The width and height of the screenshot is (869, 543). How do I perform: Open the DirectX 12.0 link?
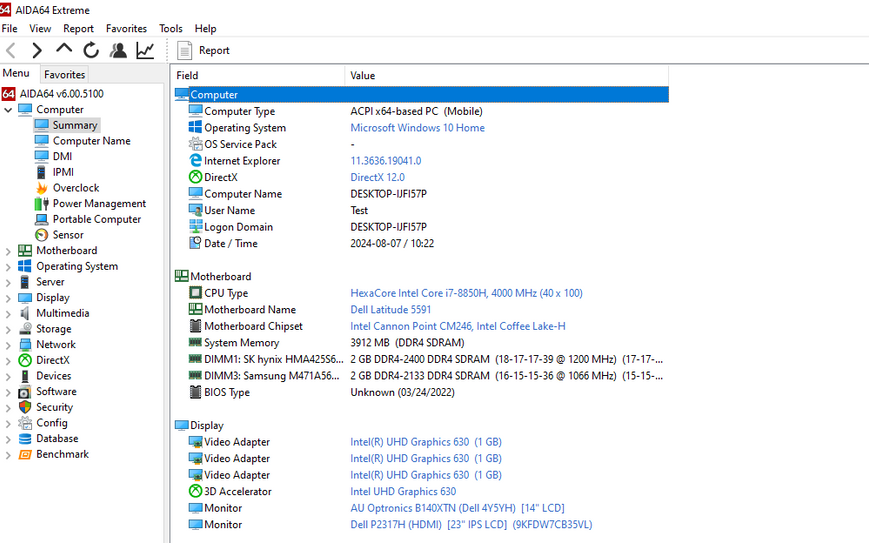click(377, 177)
